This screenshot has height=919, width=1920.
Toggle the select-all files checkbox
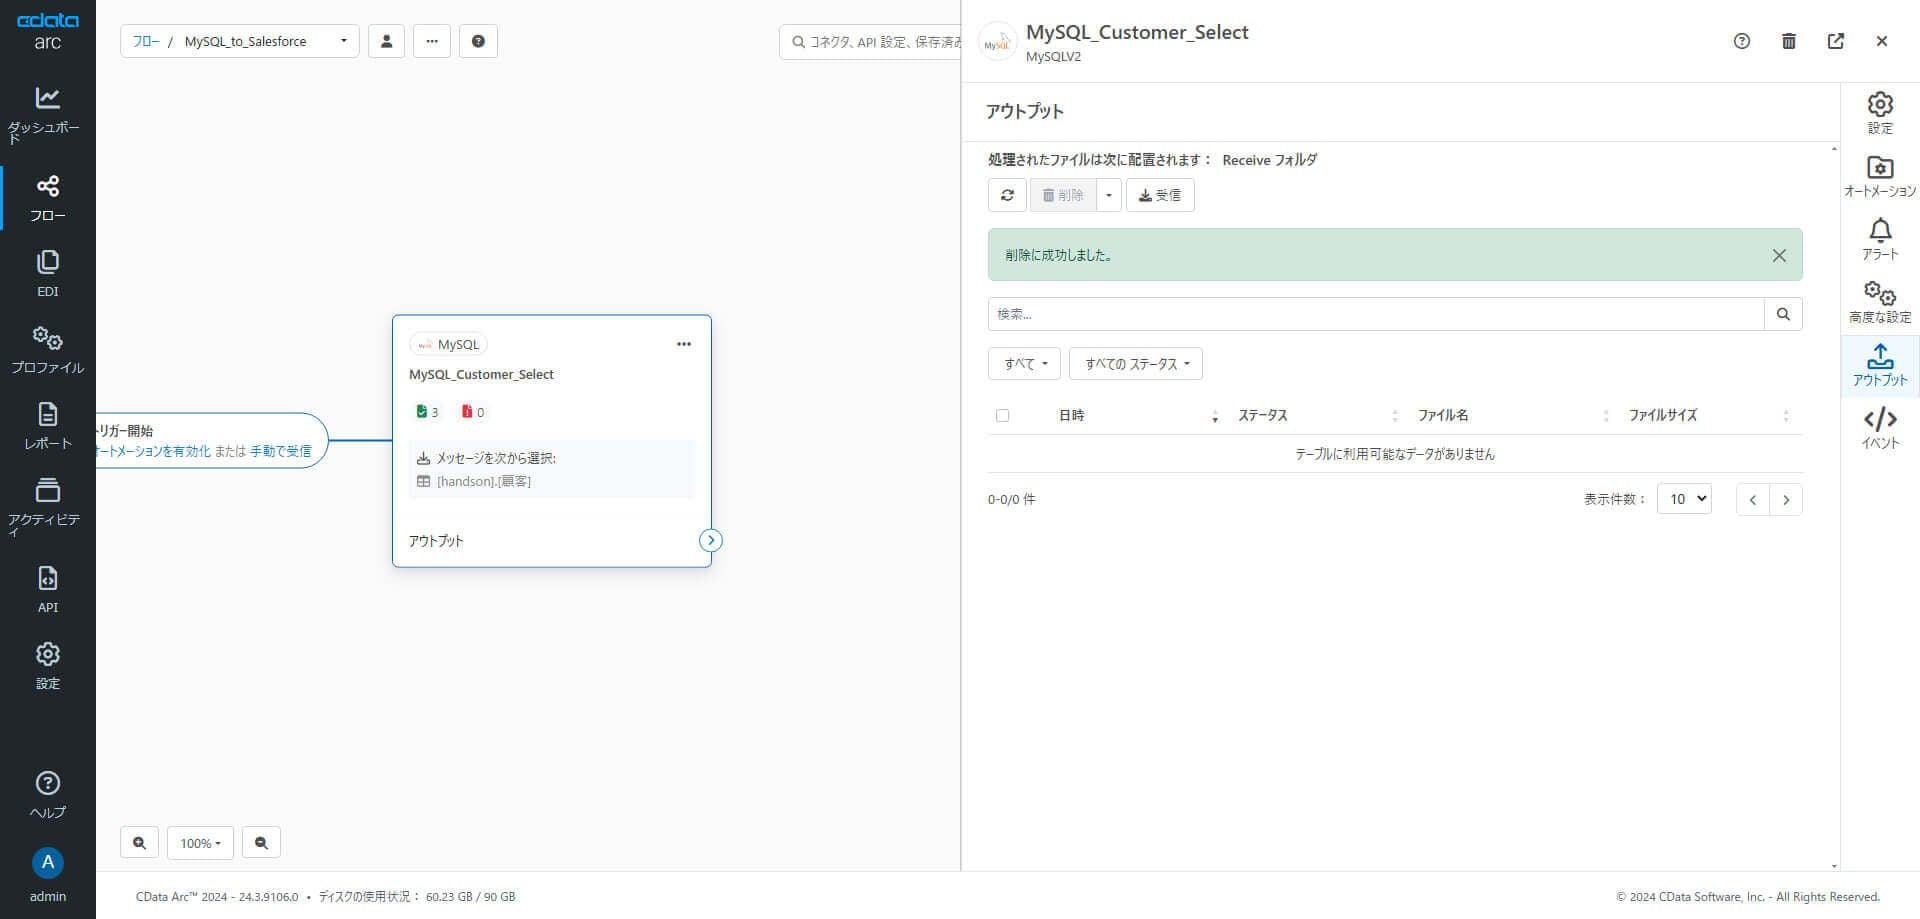(x=1002, y=415)
